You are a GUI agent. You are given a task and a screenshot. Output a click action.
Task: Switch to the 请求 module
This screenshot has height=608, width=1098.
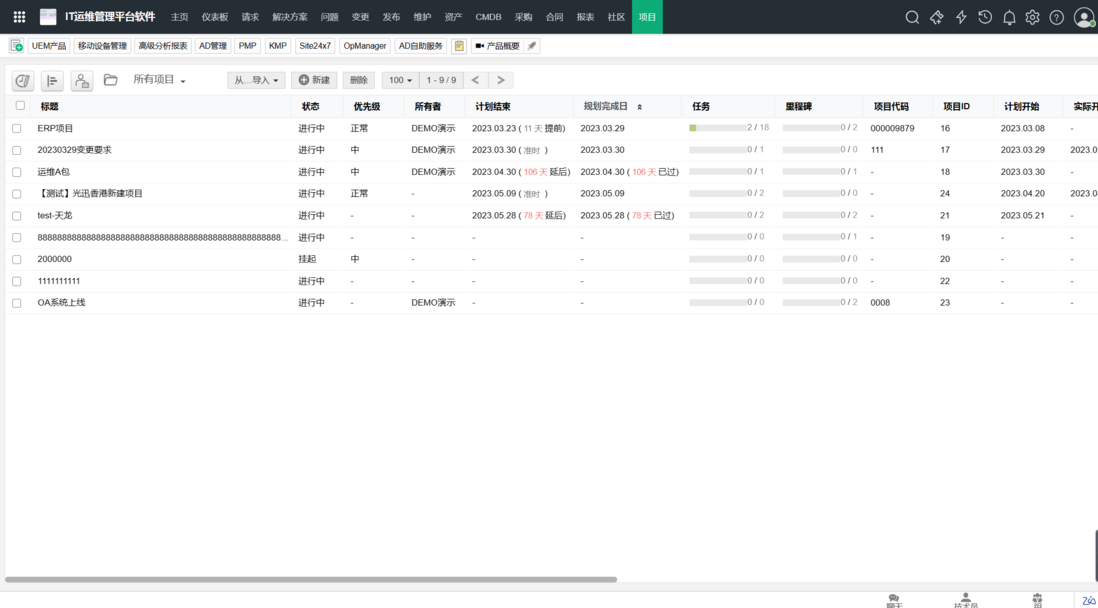(x=250, y=17)
